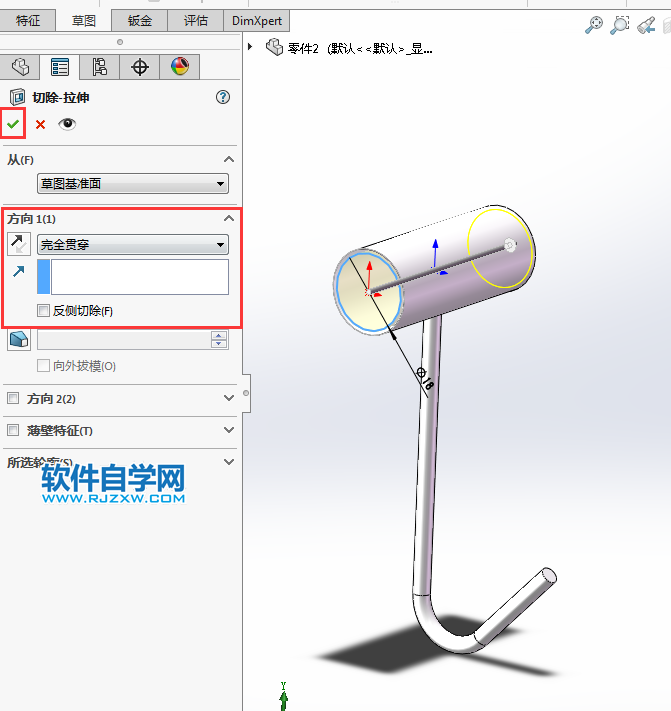
Task: Click the 切除-拉伸 feature icon
Action: coord(17,97)
